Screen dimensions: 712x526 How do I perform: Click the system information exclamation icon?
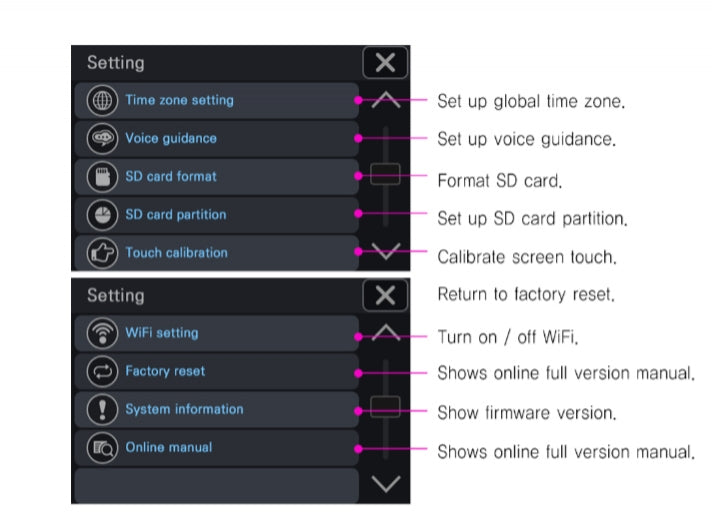(x=101, y=409)
